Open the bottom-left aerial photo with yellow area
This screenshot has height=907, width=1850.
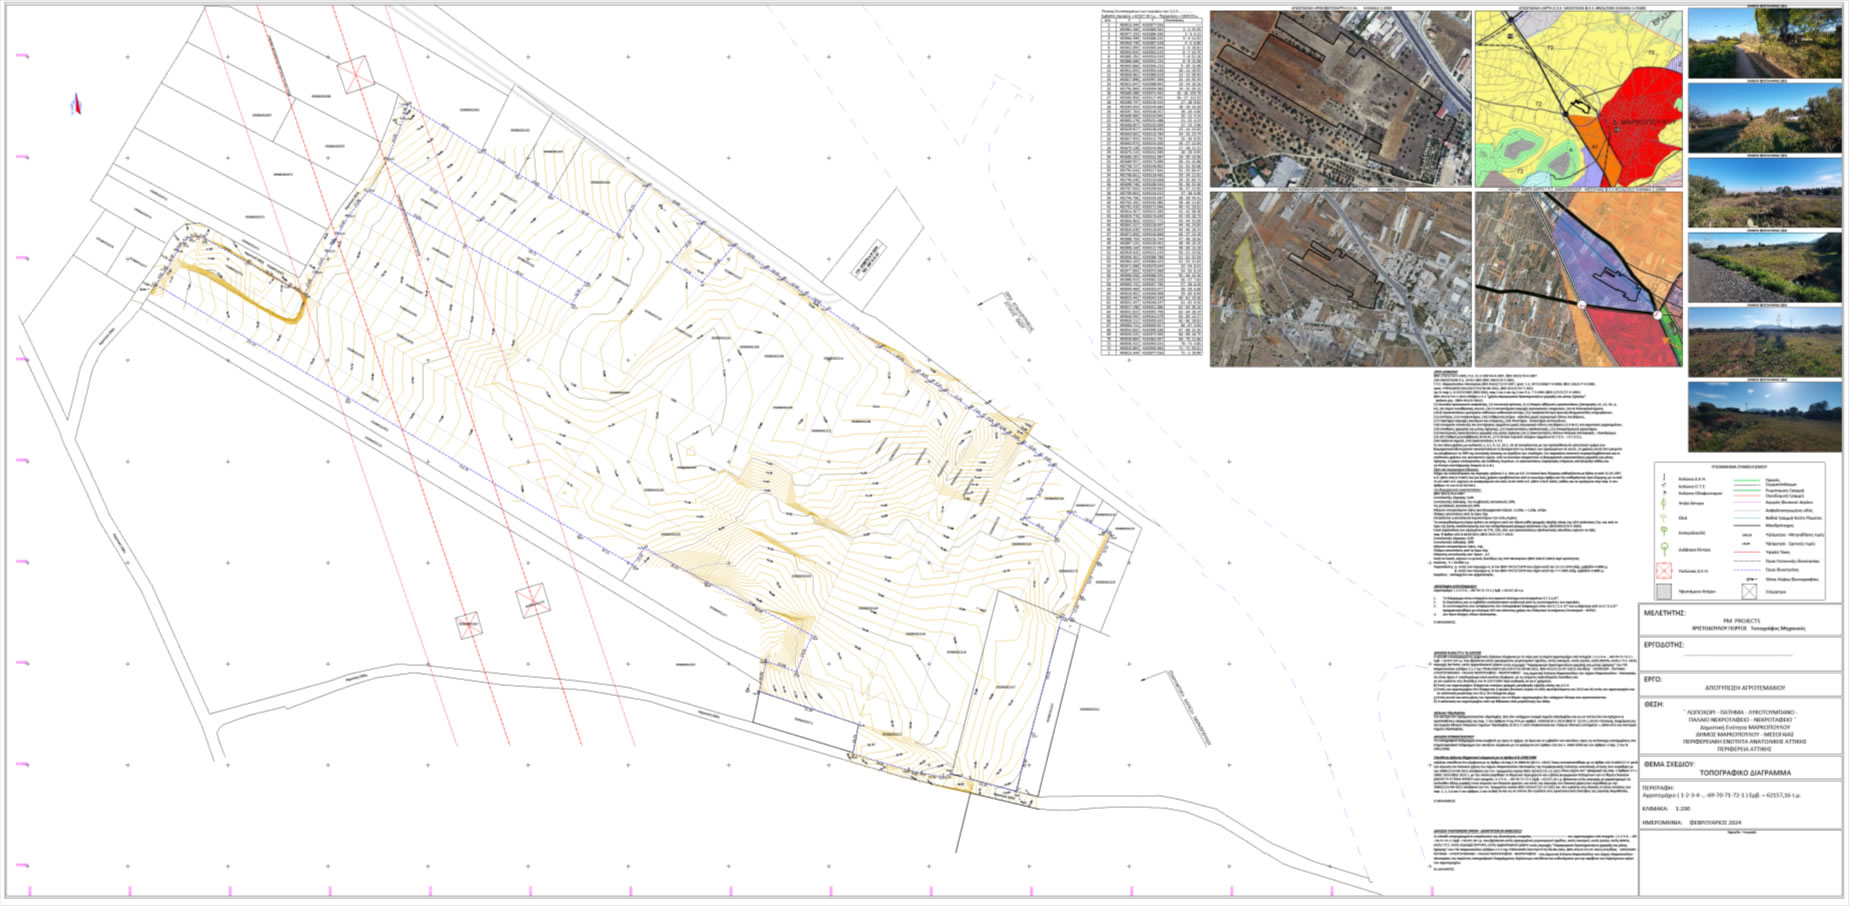coord(1340,279)
